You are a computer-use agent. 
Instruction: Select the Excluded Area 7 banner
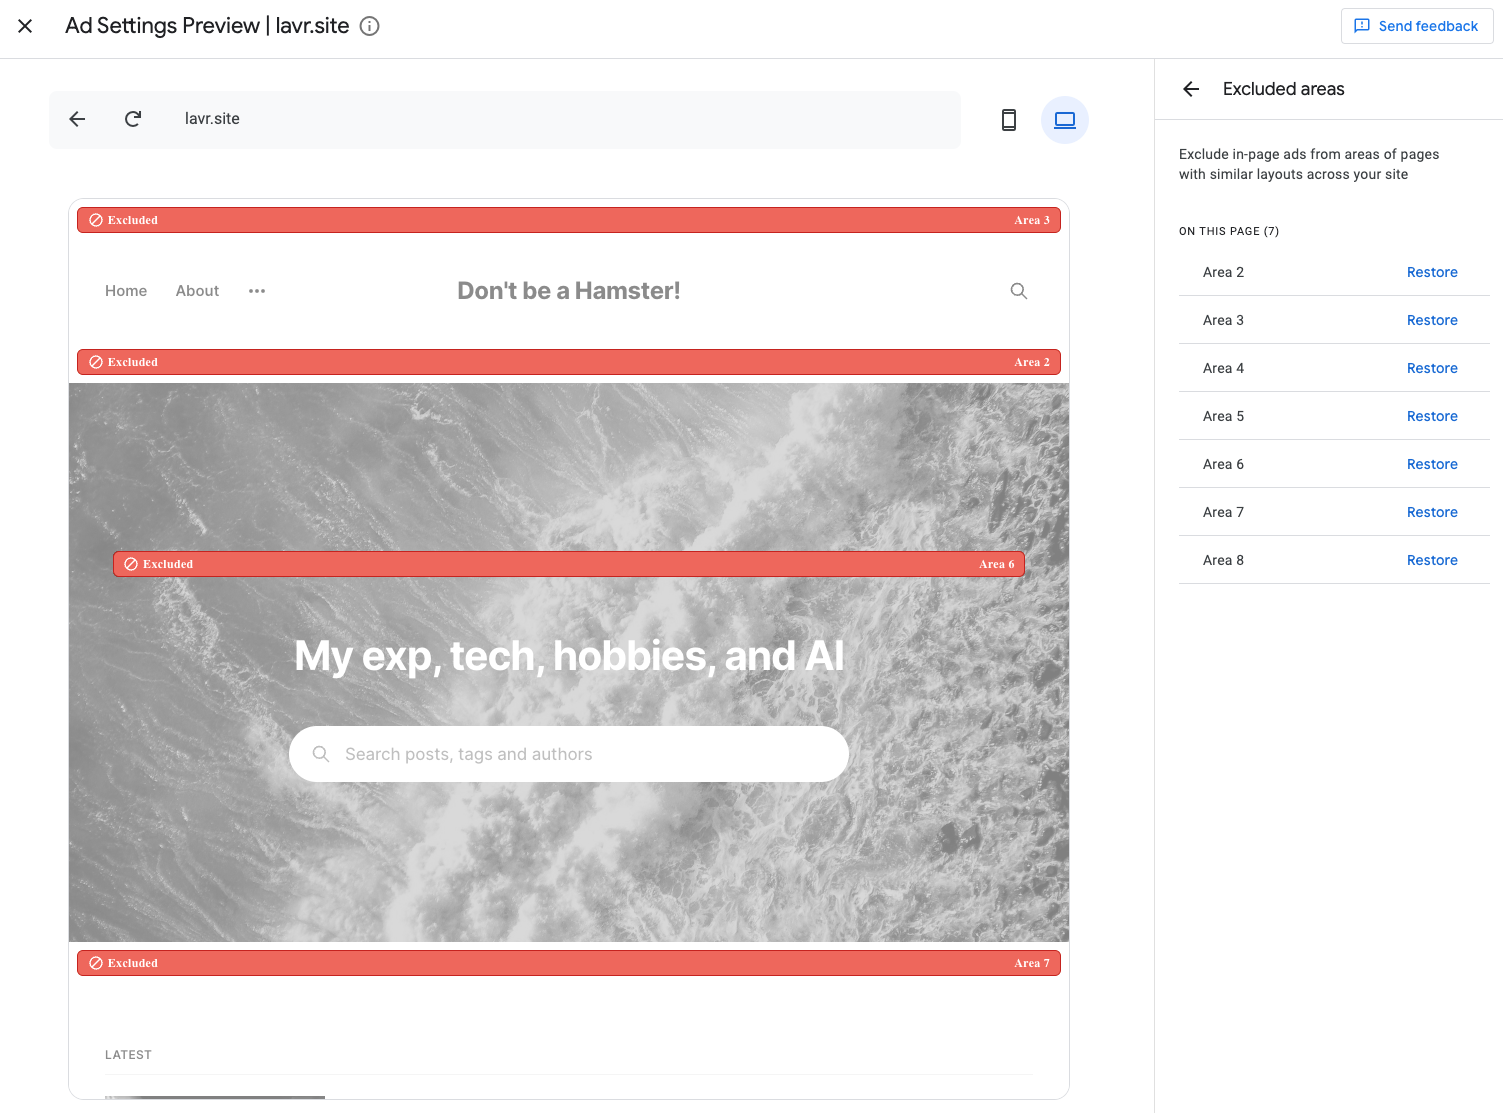[x=568, y=963]
